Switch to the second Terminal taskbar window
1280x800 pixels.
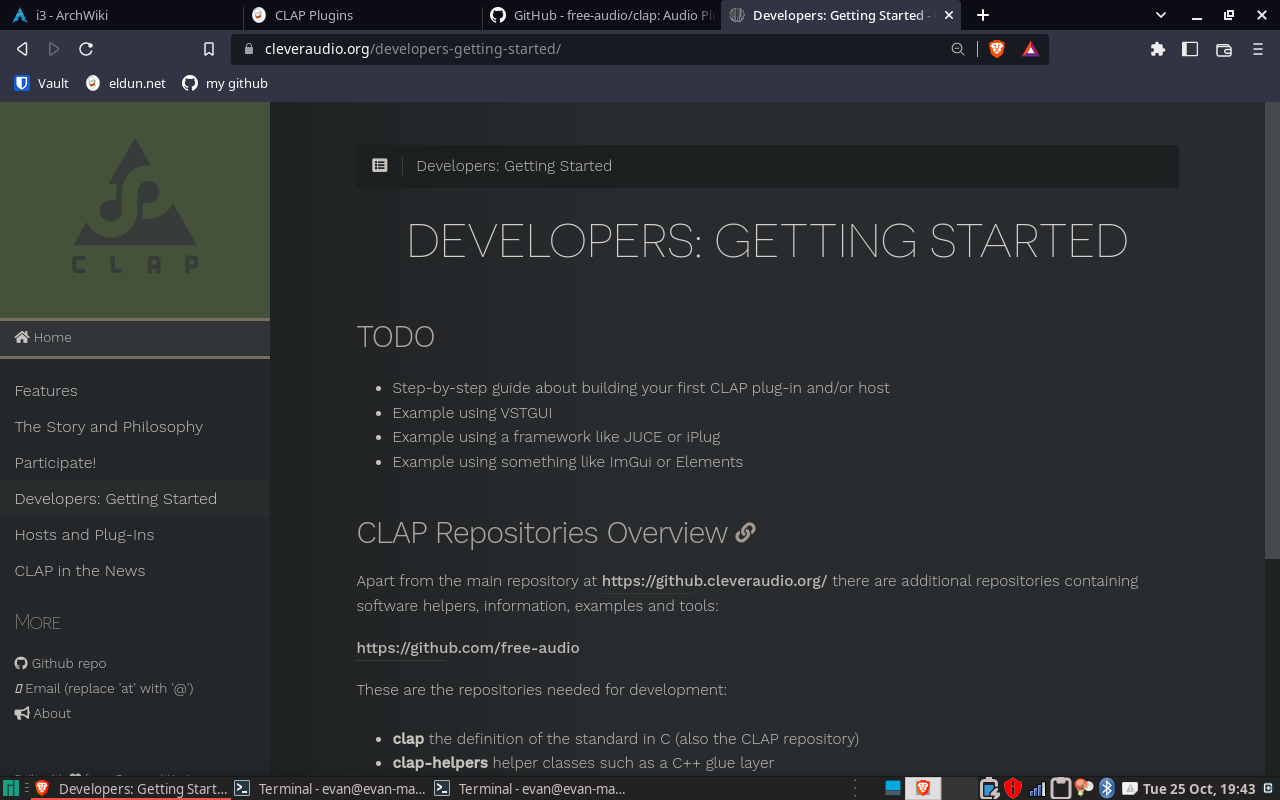[530, 789]
